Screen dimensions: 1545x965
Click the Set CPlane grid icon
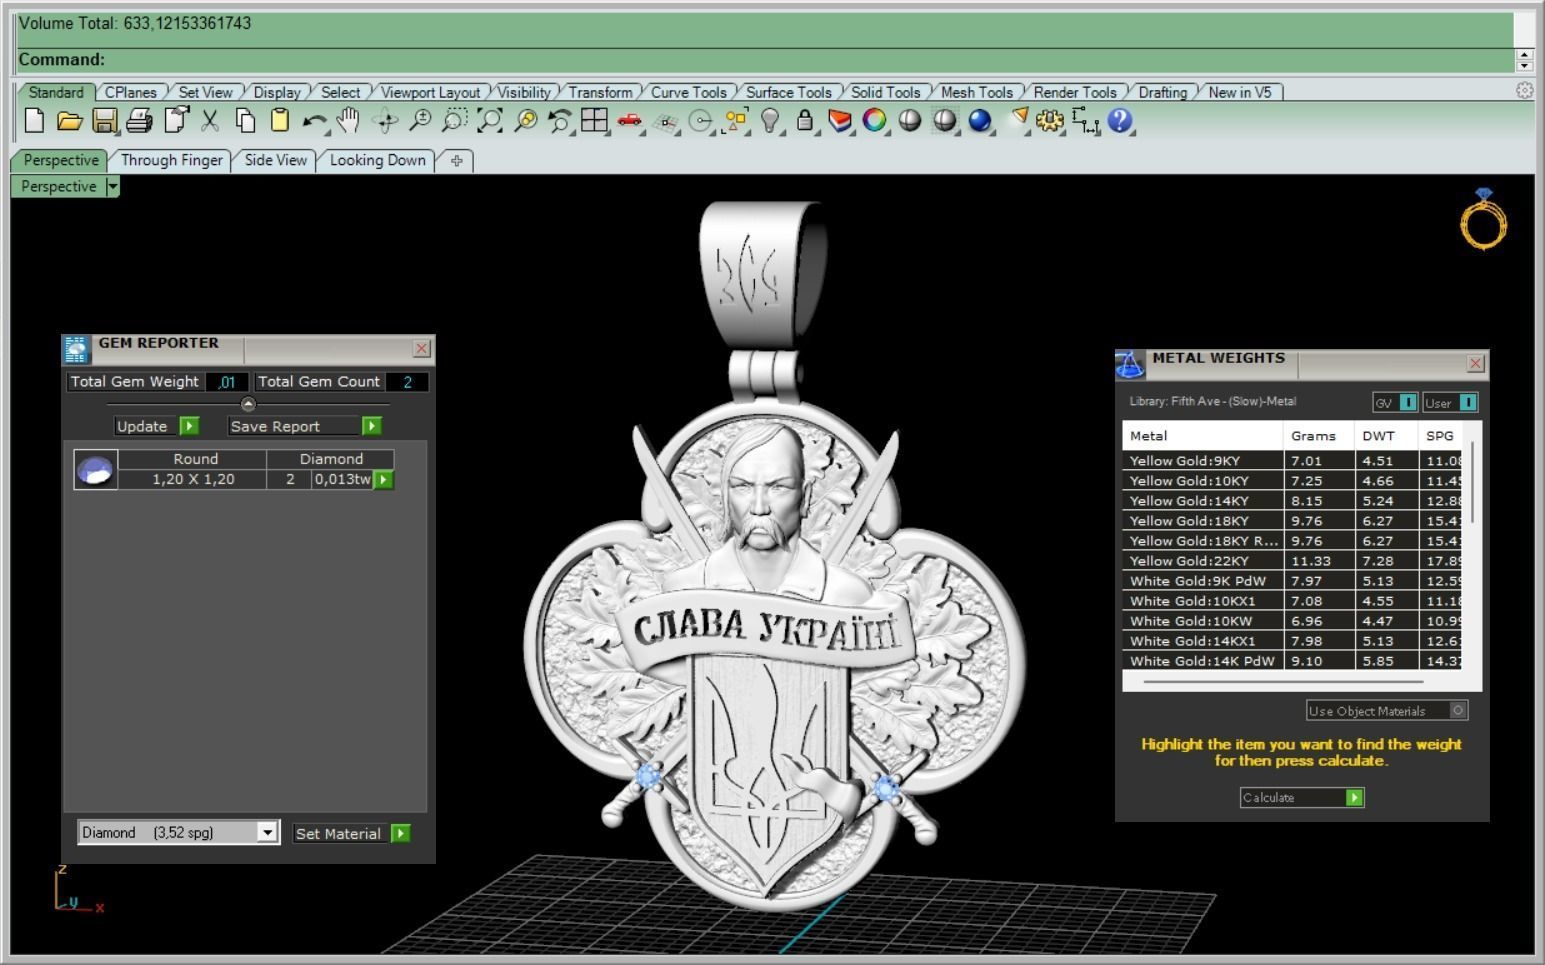click(x=665, y=121)
